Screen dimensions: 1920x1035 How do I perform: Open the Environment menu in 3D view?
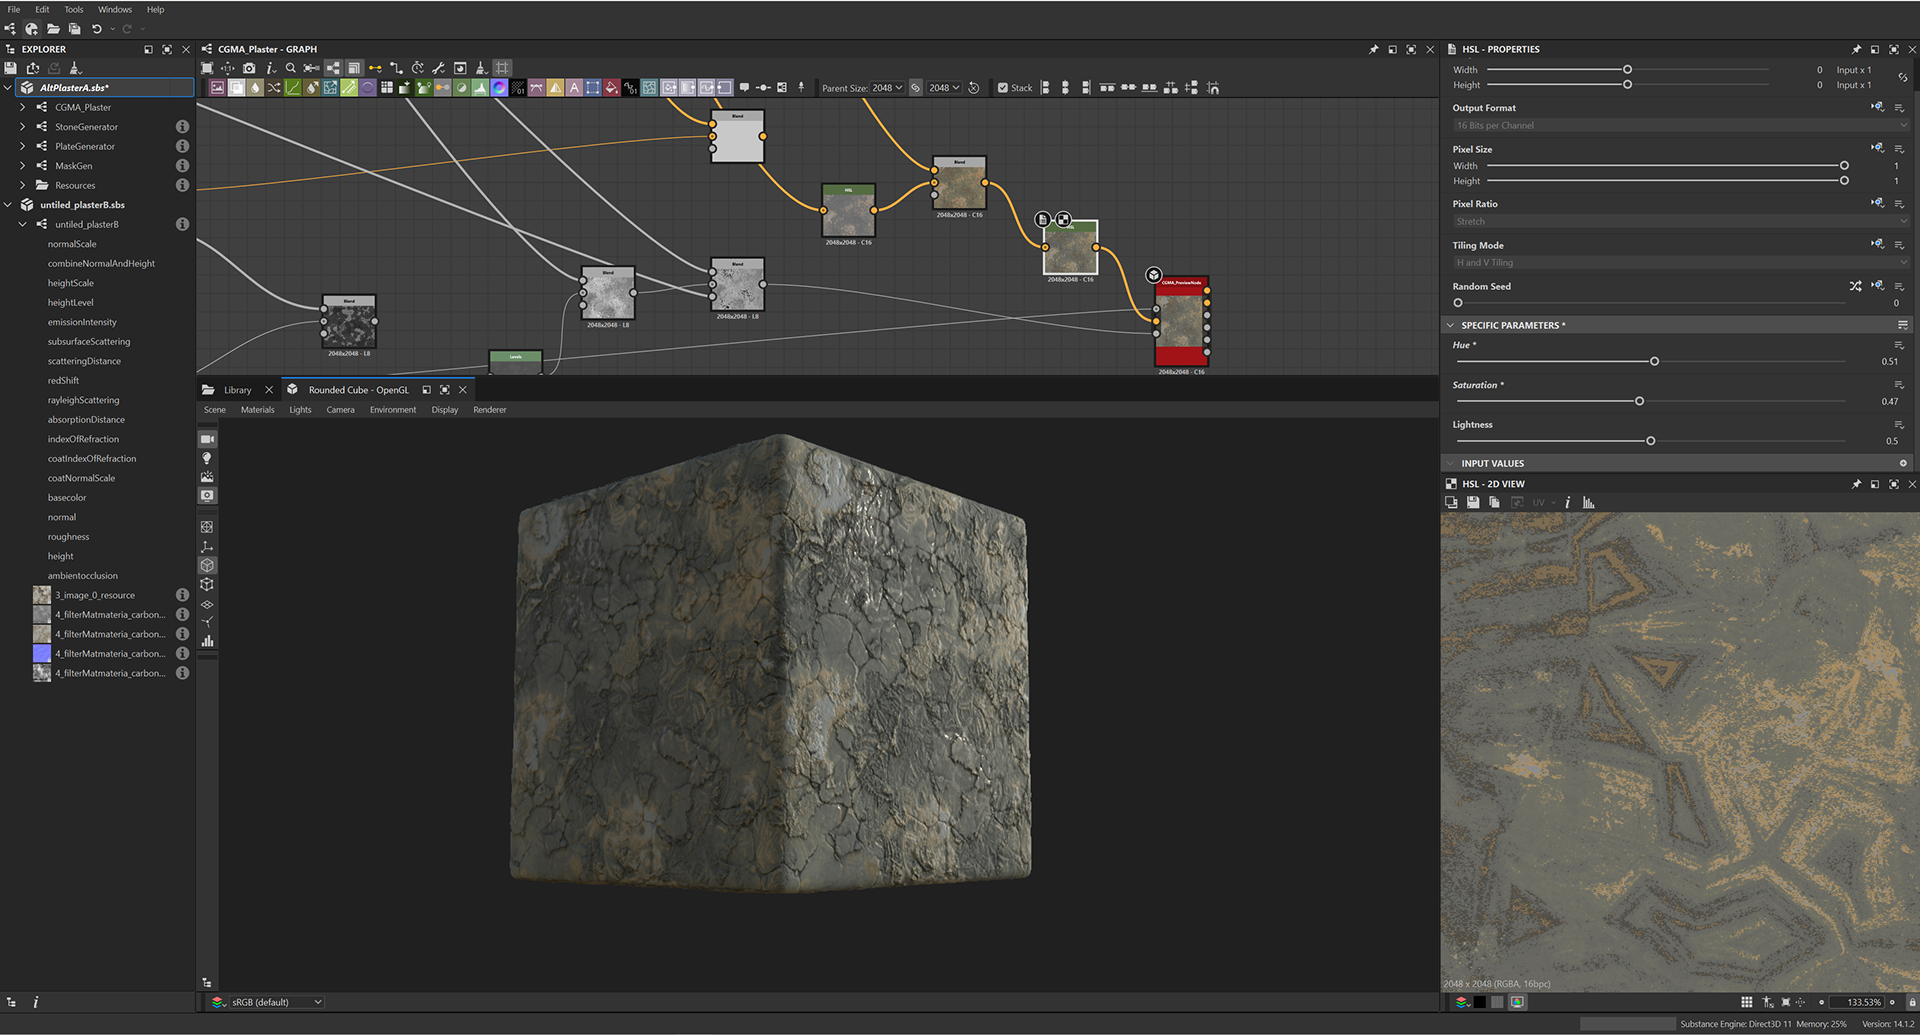pyautogui.click(x=392, y=410)
